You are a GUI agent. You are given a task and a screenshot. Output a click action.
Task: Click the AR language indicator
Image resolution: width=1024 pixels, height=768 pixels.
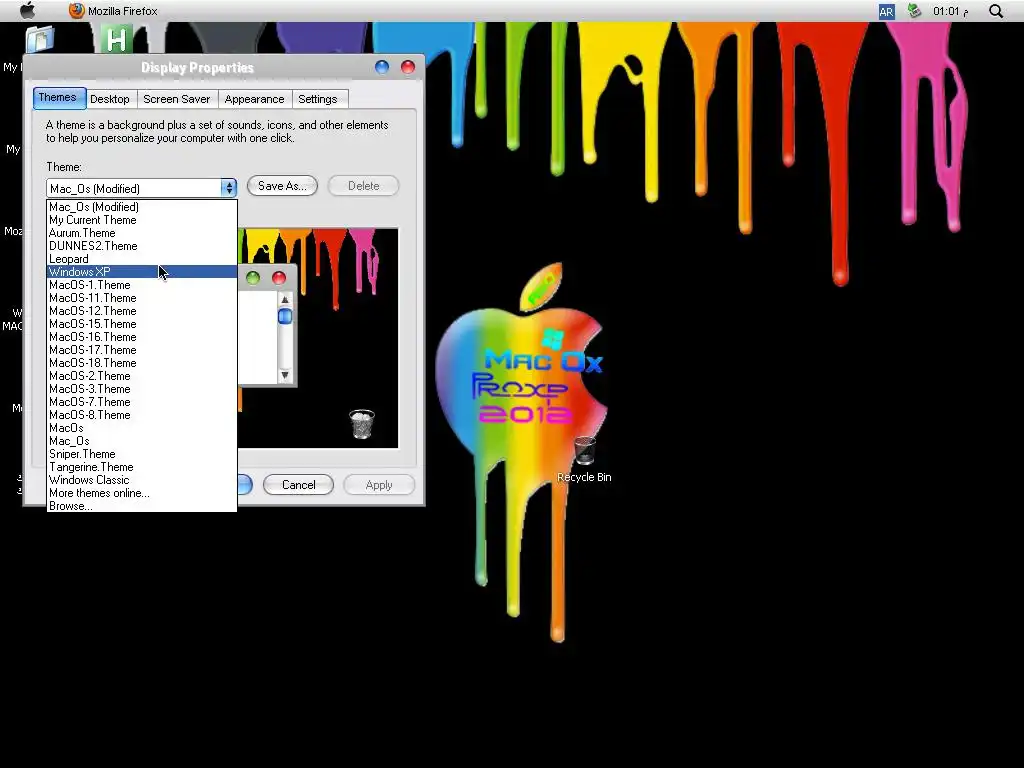pyautogui.click(x=886, y=11)
